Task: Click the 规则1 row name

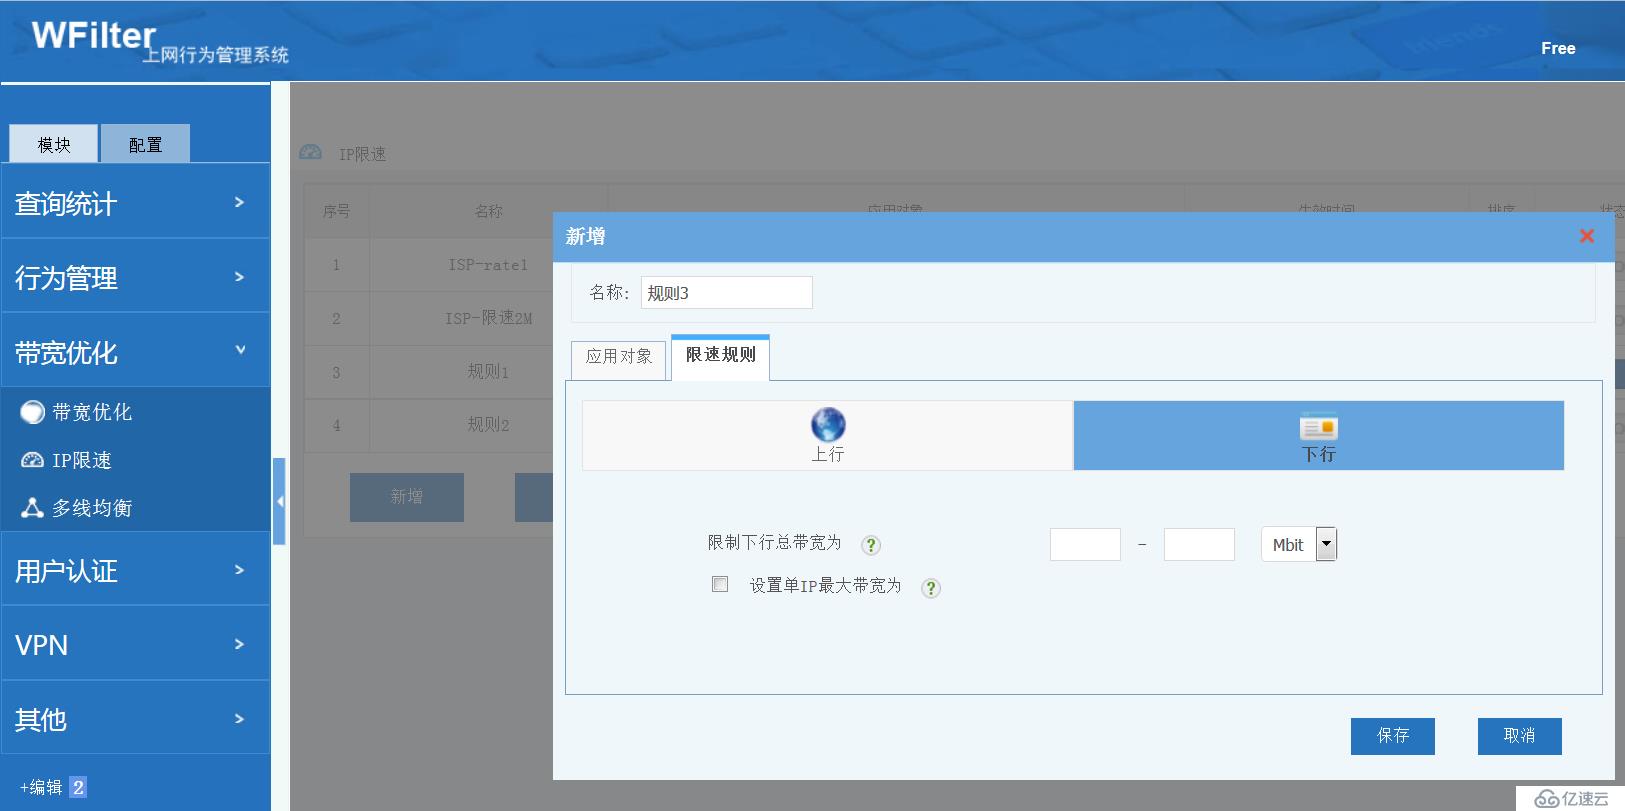Action: [489, 372]
